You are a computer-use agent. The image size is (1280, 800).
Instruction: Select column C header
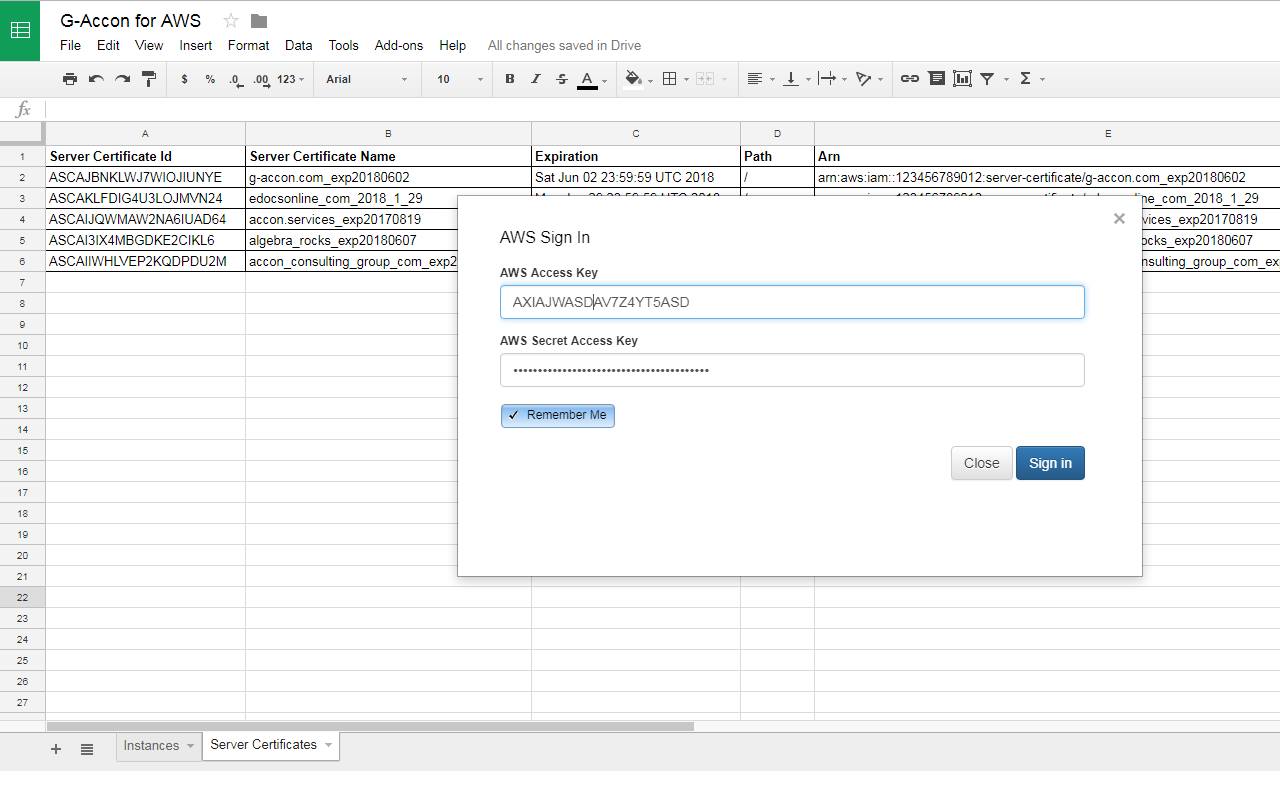point(636,133)
